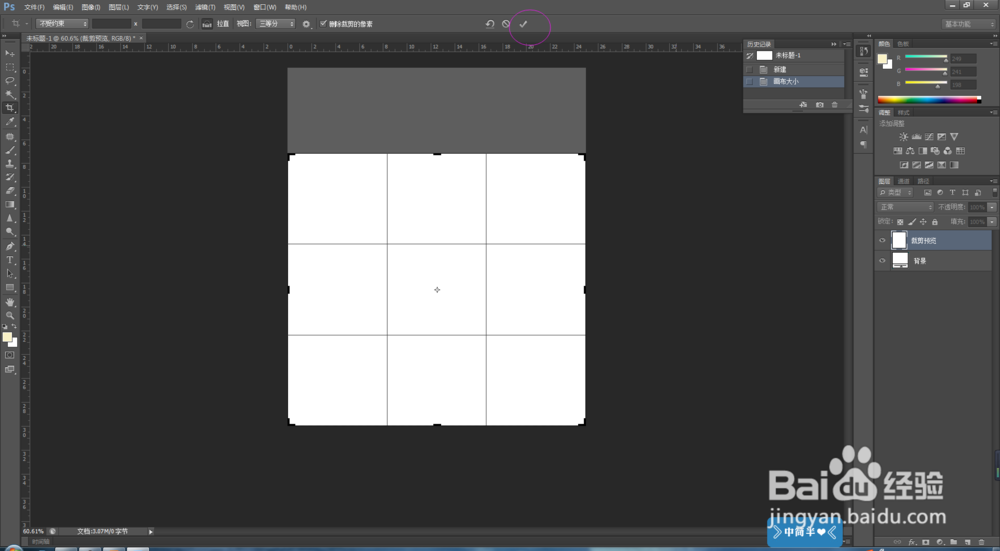Commit the crop with checkmark

(x=523, y=24)
